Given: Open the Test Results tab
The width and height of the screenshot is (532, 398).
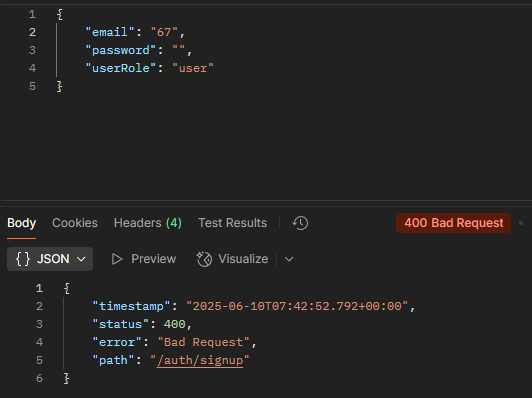Looking at the screenshot, I should (x=232, y=223).
